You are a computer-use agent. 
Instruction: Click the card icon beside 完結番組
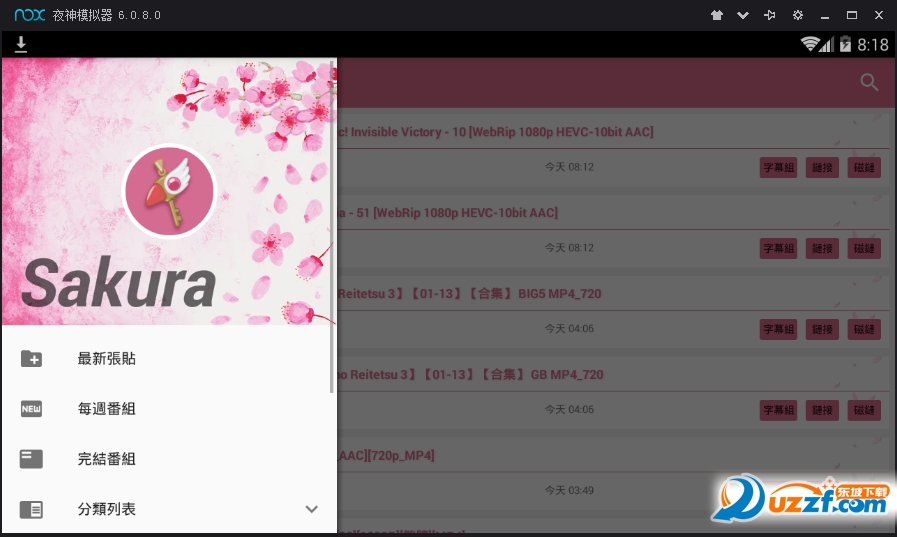tap(31, 459)
